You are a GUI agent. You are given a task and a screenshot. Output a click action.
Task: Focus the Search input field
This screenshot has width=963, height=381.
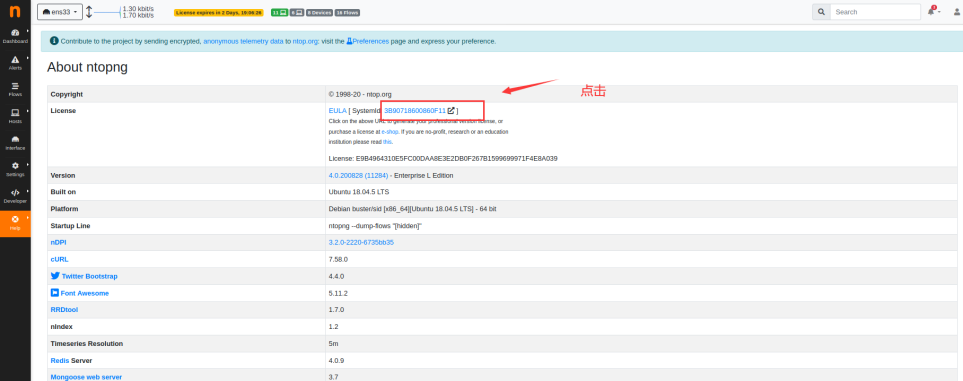875,12
